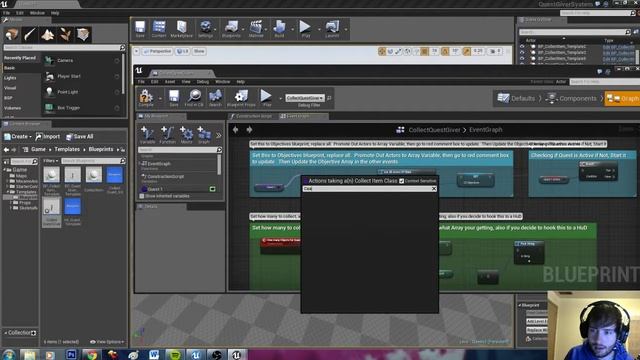Toggle visibility of second outliner actor
The height and width of the screenshot is (360, 640).
tap(522, 53)
